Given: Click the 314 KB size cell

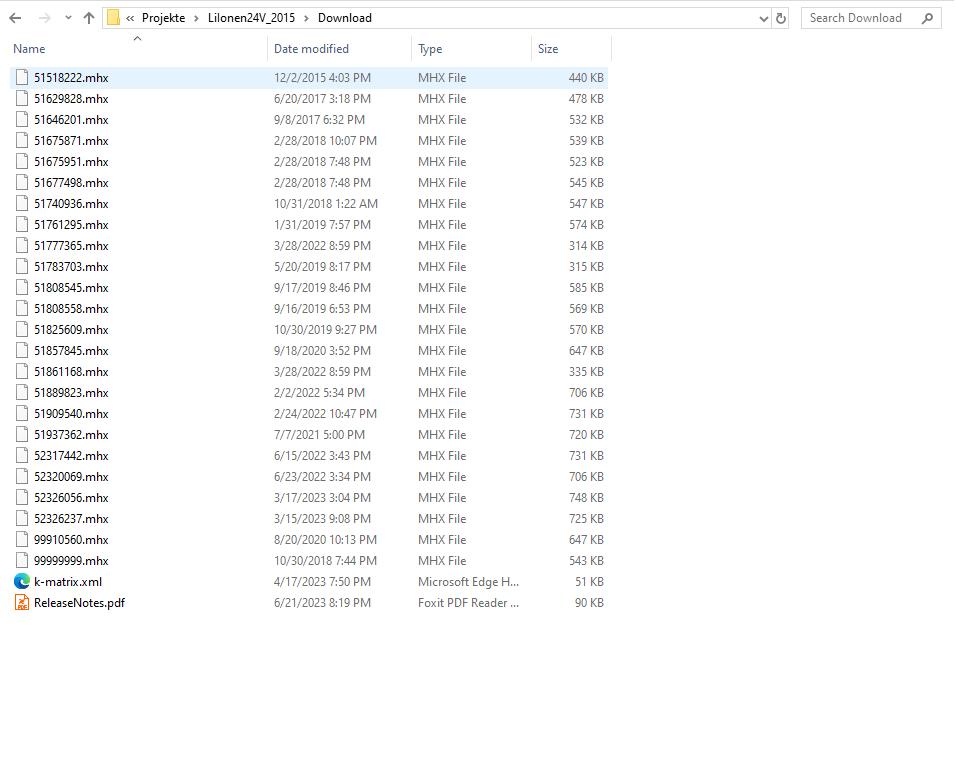Looking at the screenshot, I should click(586, 246).
